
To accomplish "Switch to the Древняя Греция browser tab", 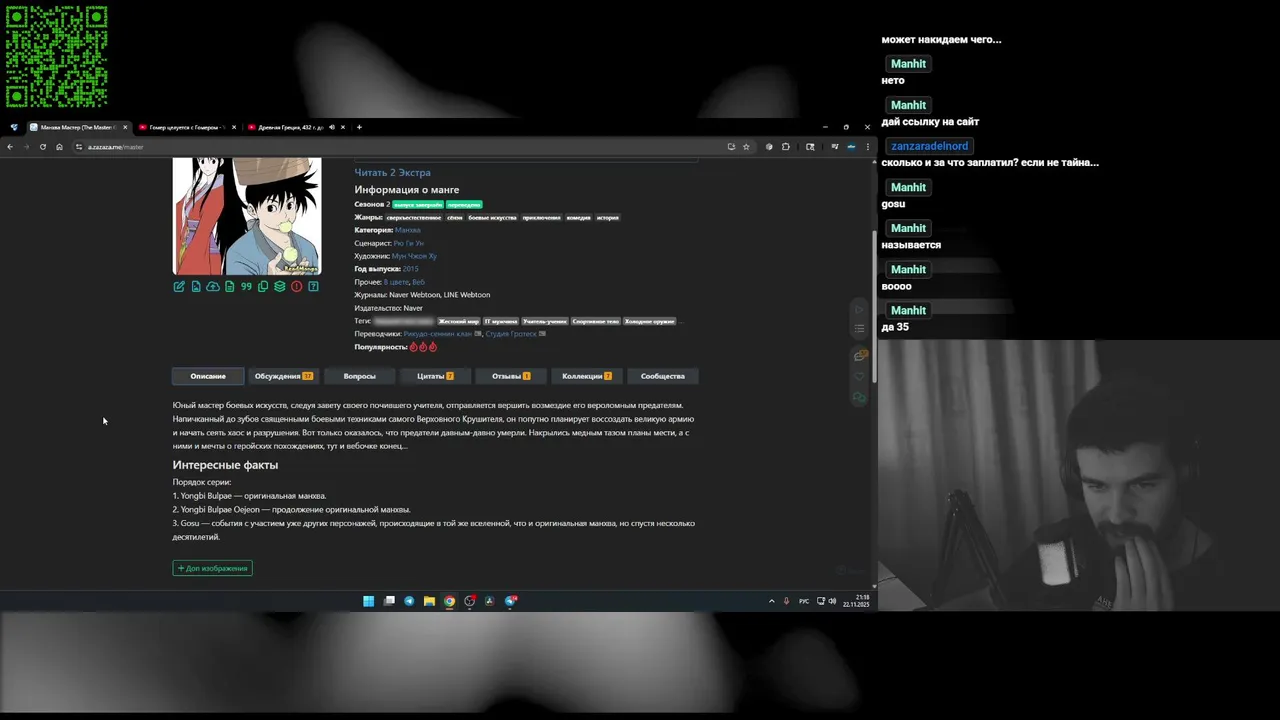I will point(295,127).
